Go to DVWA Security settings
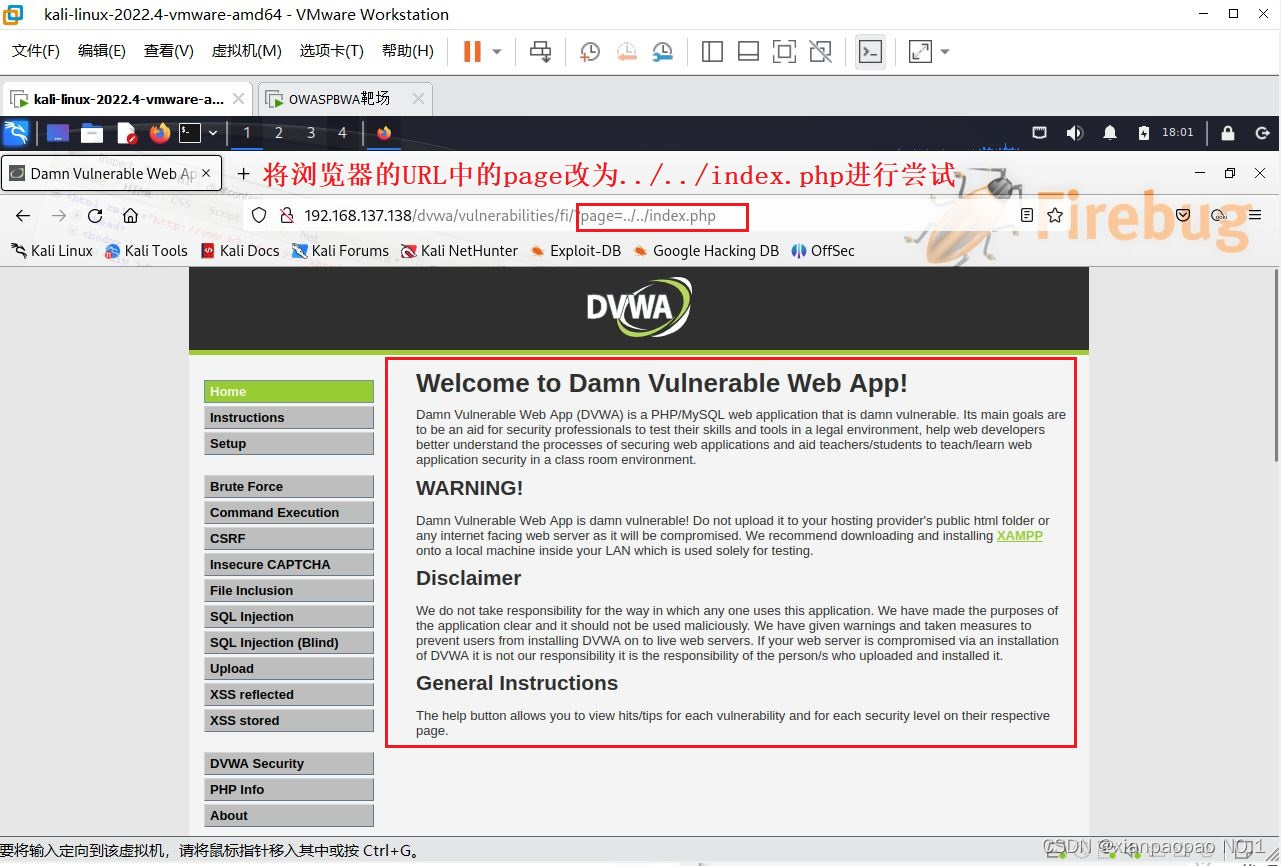1281x866 pixels. pos(289,764)
